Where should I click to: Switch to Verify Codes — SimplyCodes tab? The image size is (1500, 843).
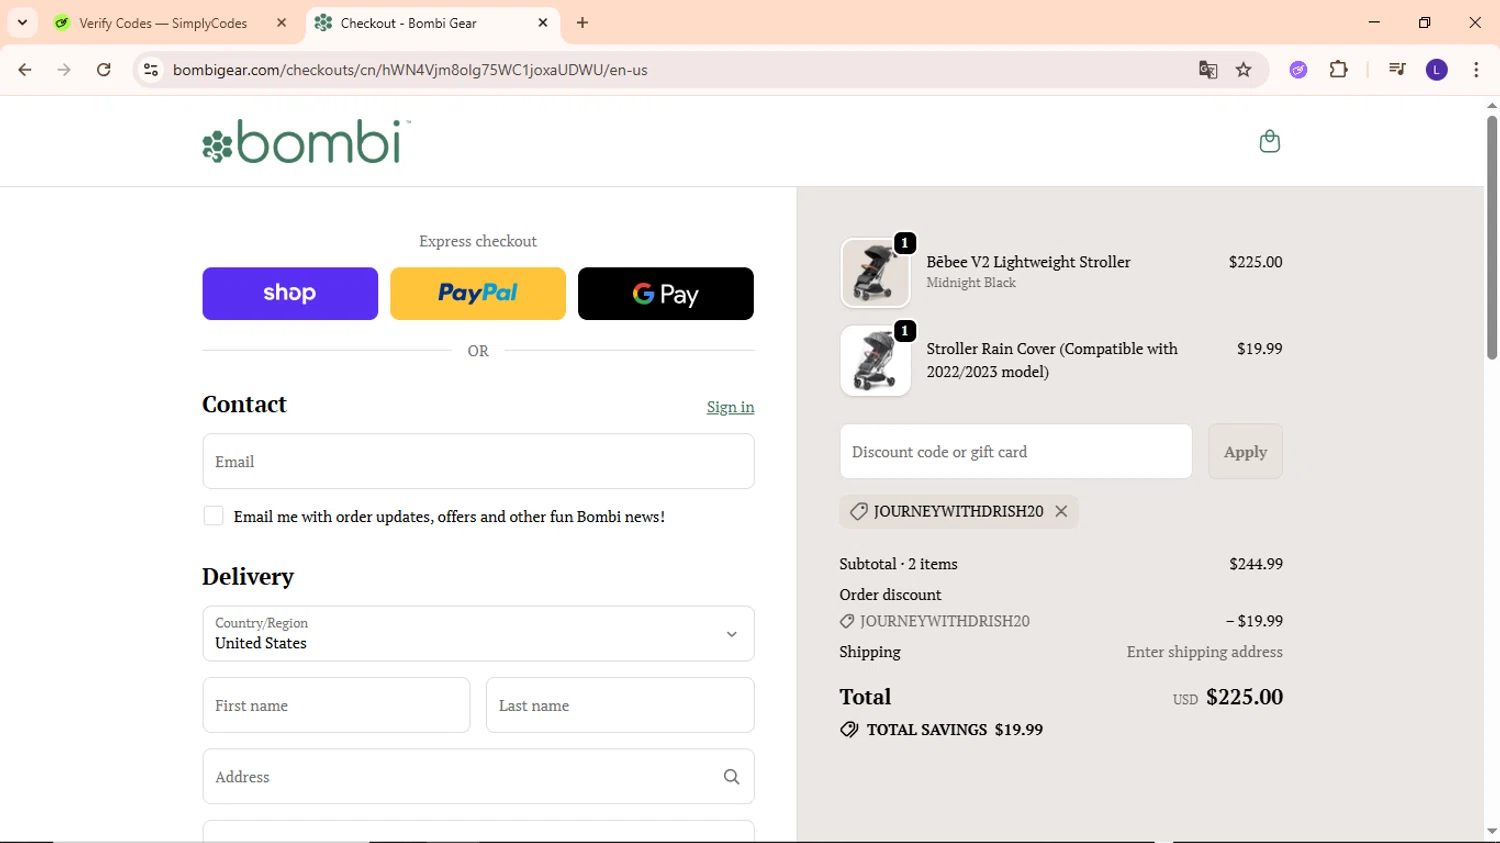coord(163,23)
